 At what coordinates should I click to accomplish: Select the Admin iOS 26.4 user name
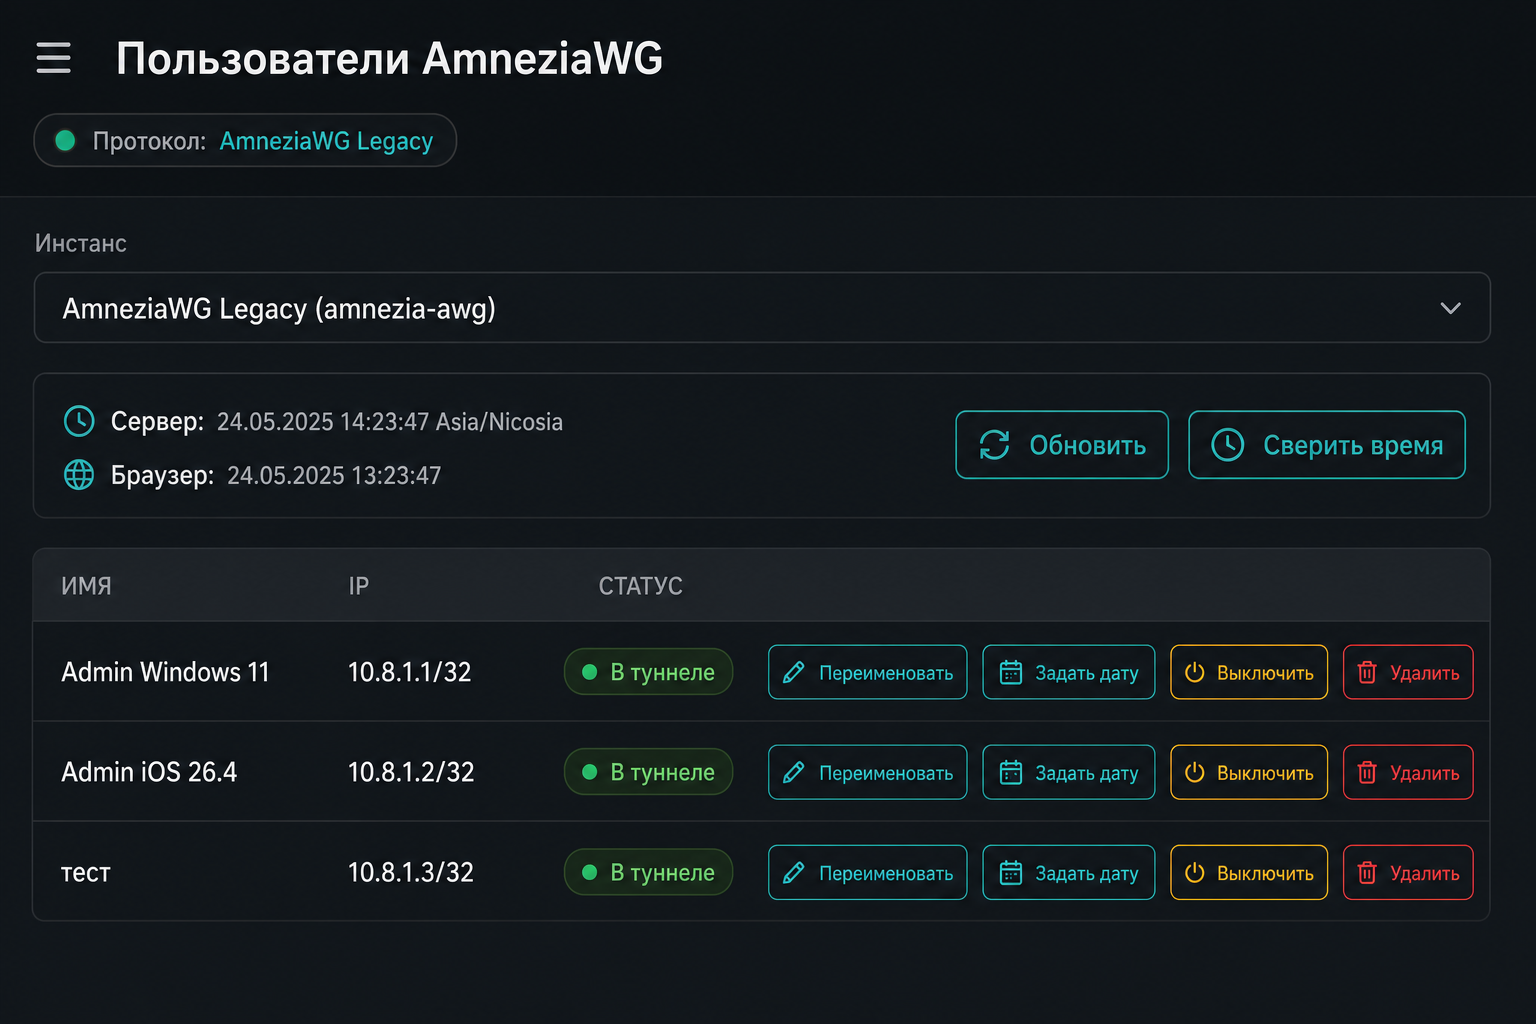pyautogui.click(x=149, y=772)
